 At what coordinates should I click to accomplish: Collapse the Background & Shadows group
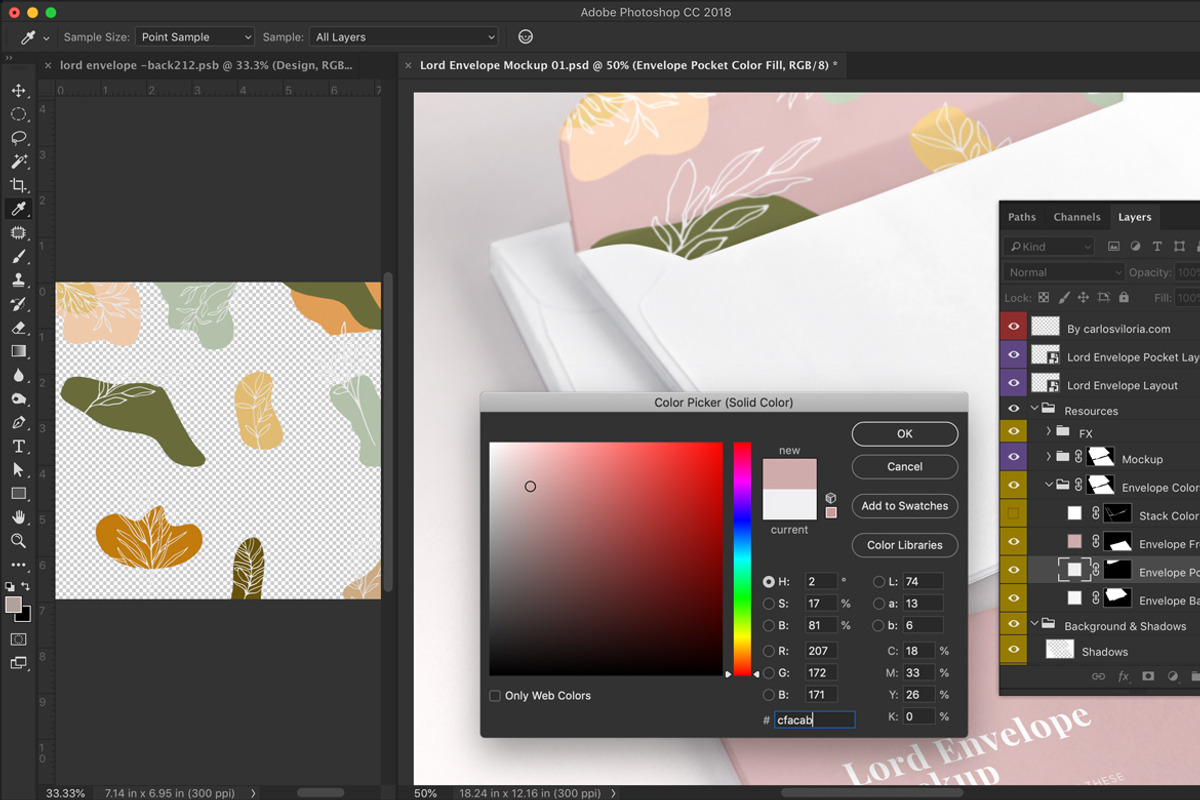tap(1035, 624)
